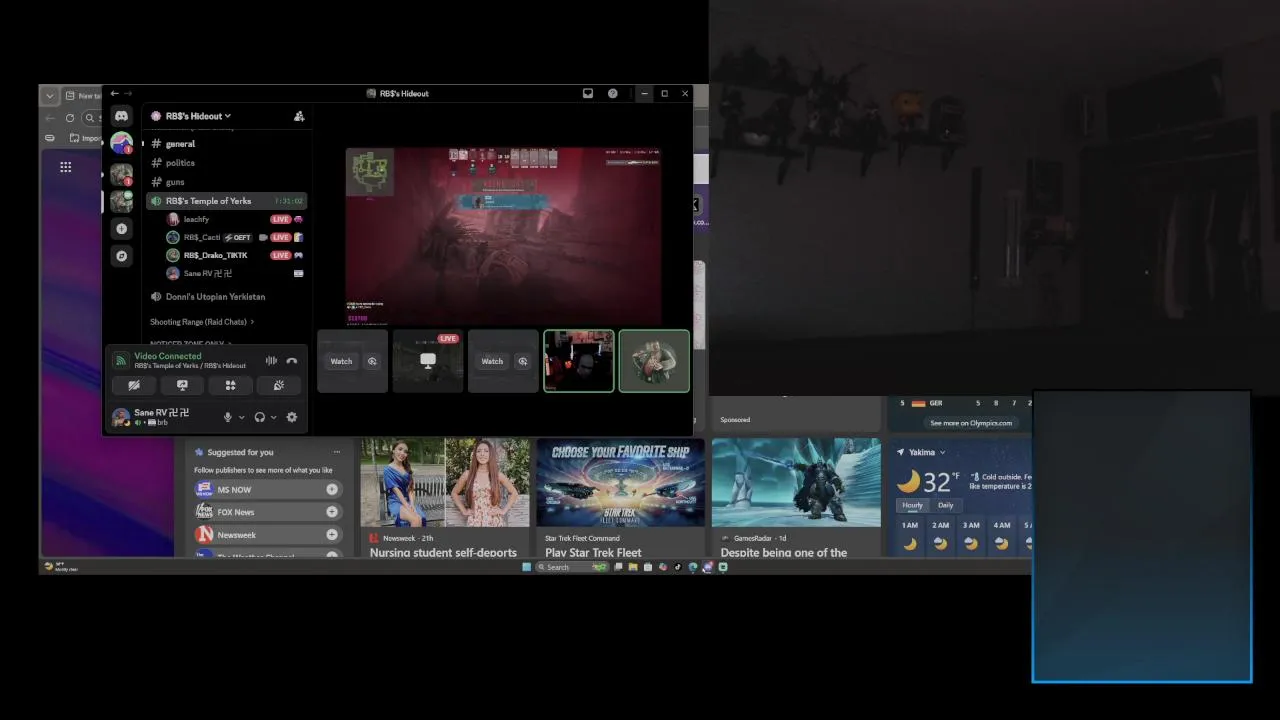Turn on camera in voice panel
Screen dimensions: 1280x720
(134, 385)
